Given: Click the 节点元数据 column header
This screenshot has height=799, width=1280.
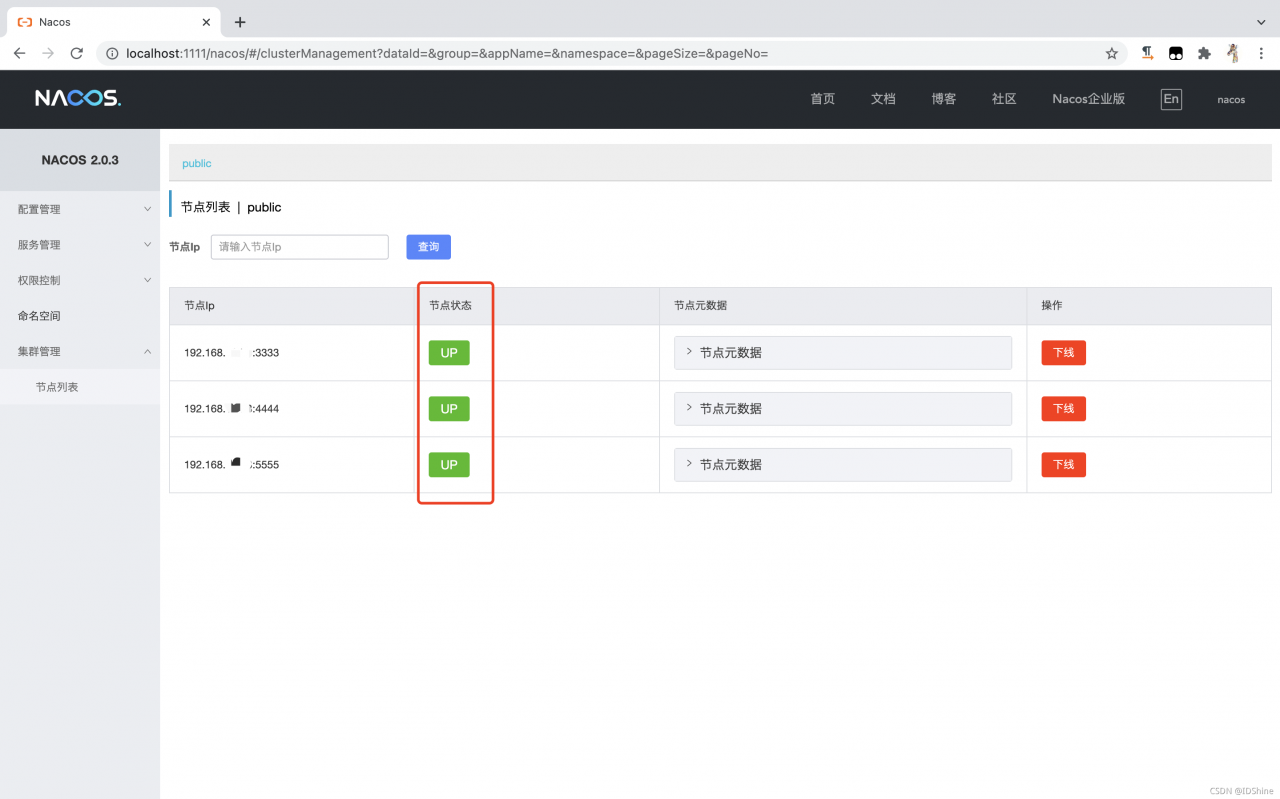Looking at the screenshot, I should click(x=701, y=306).
